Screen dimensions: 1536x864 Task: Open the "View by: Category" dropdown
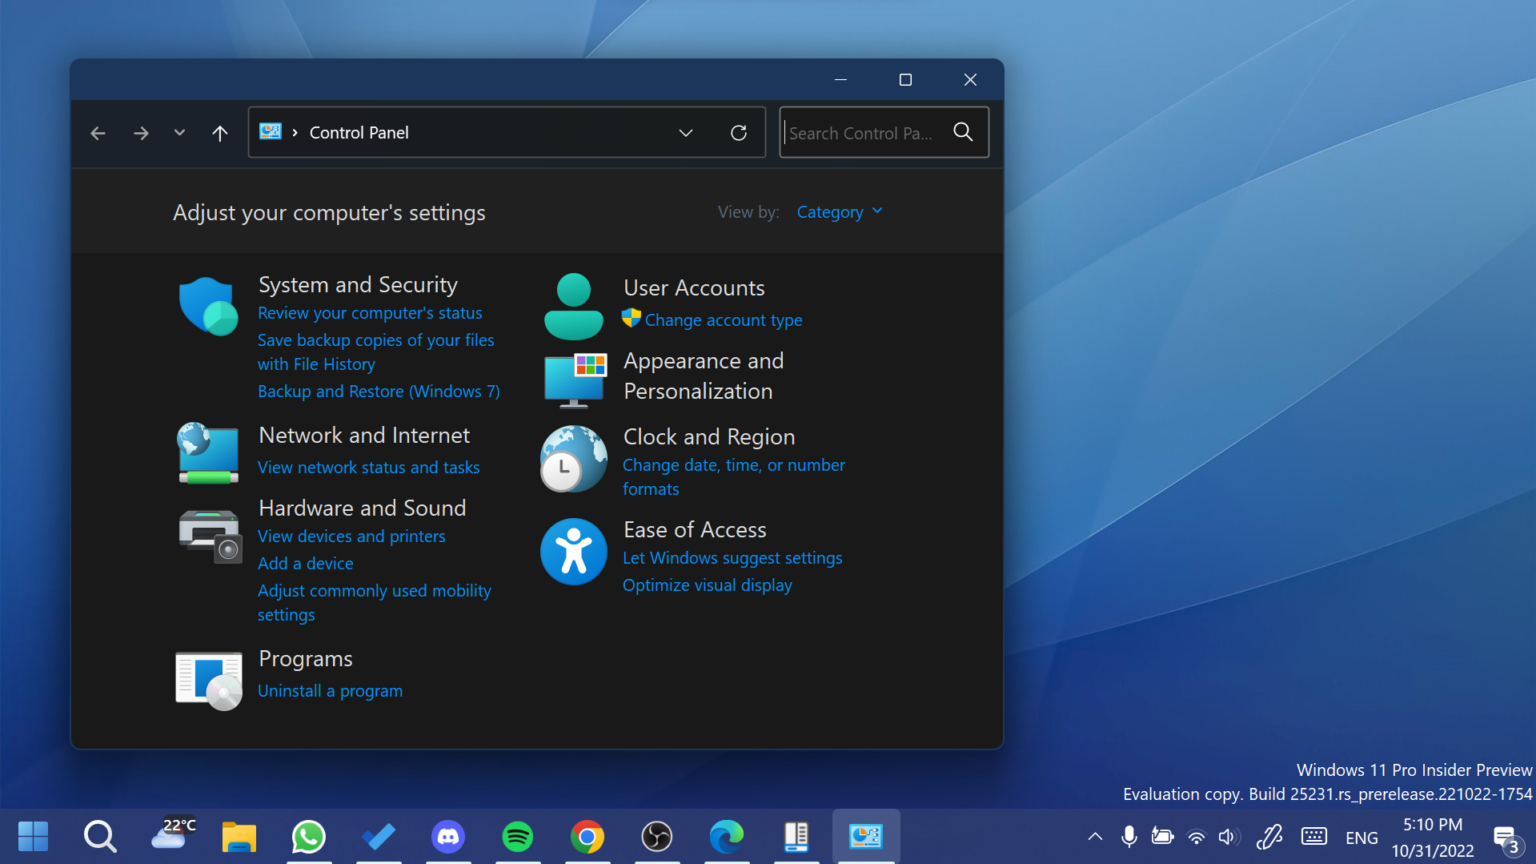[839, 211]
